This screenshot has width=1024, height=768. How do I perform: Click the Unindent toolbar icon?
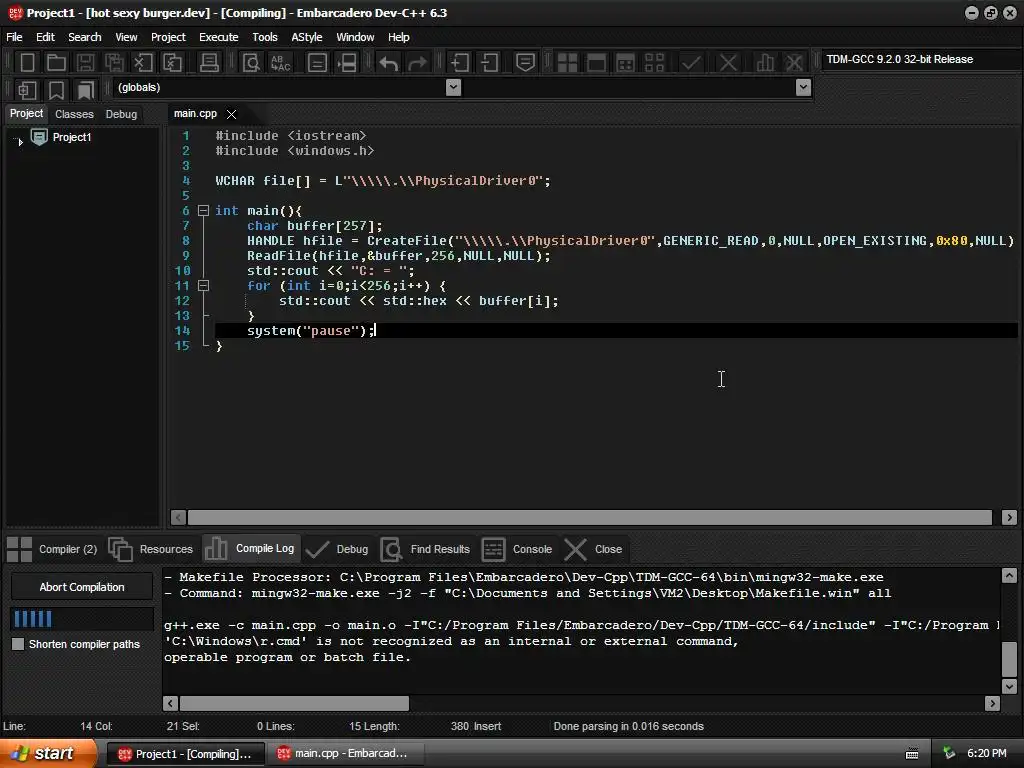point(489,63)
